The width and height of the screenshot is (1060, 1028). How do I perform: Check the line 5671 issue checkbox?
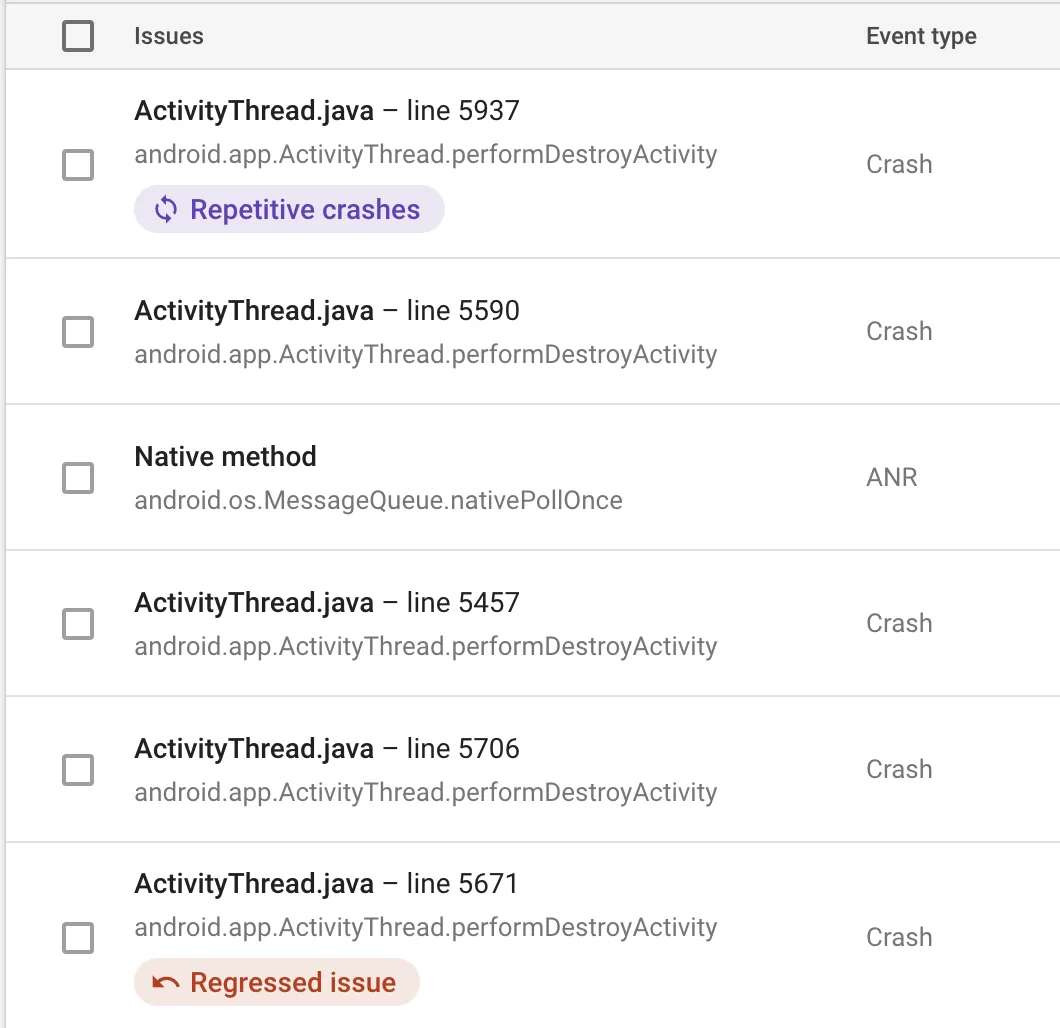(78, 938)
